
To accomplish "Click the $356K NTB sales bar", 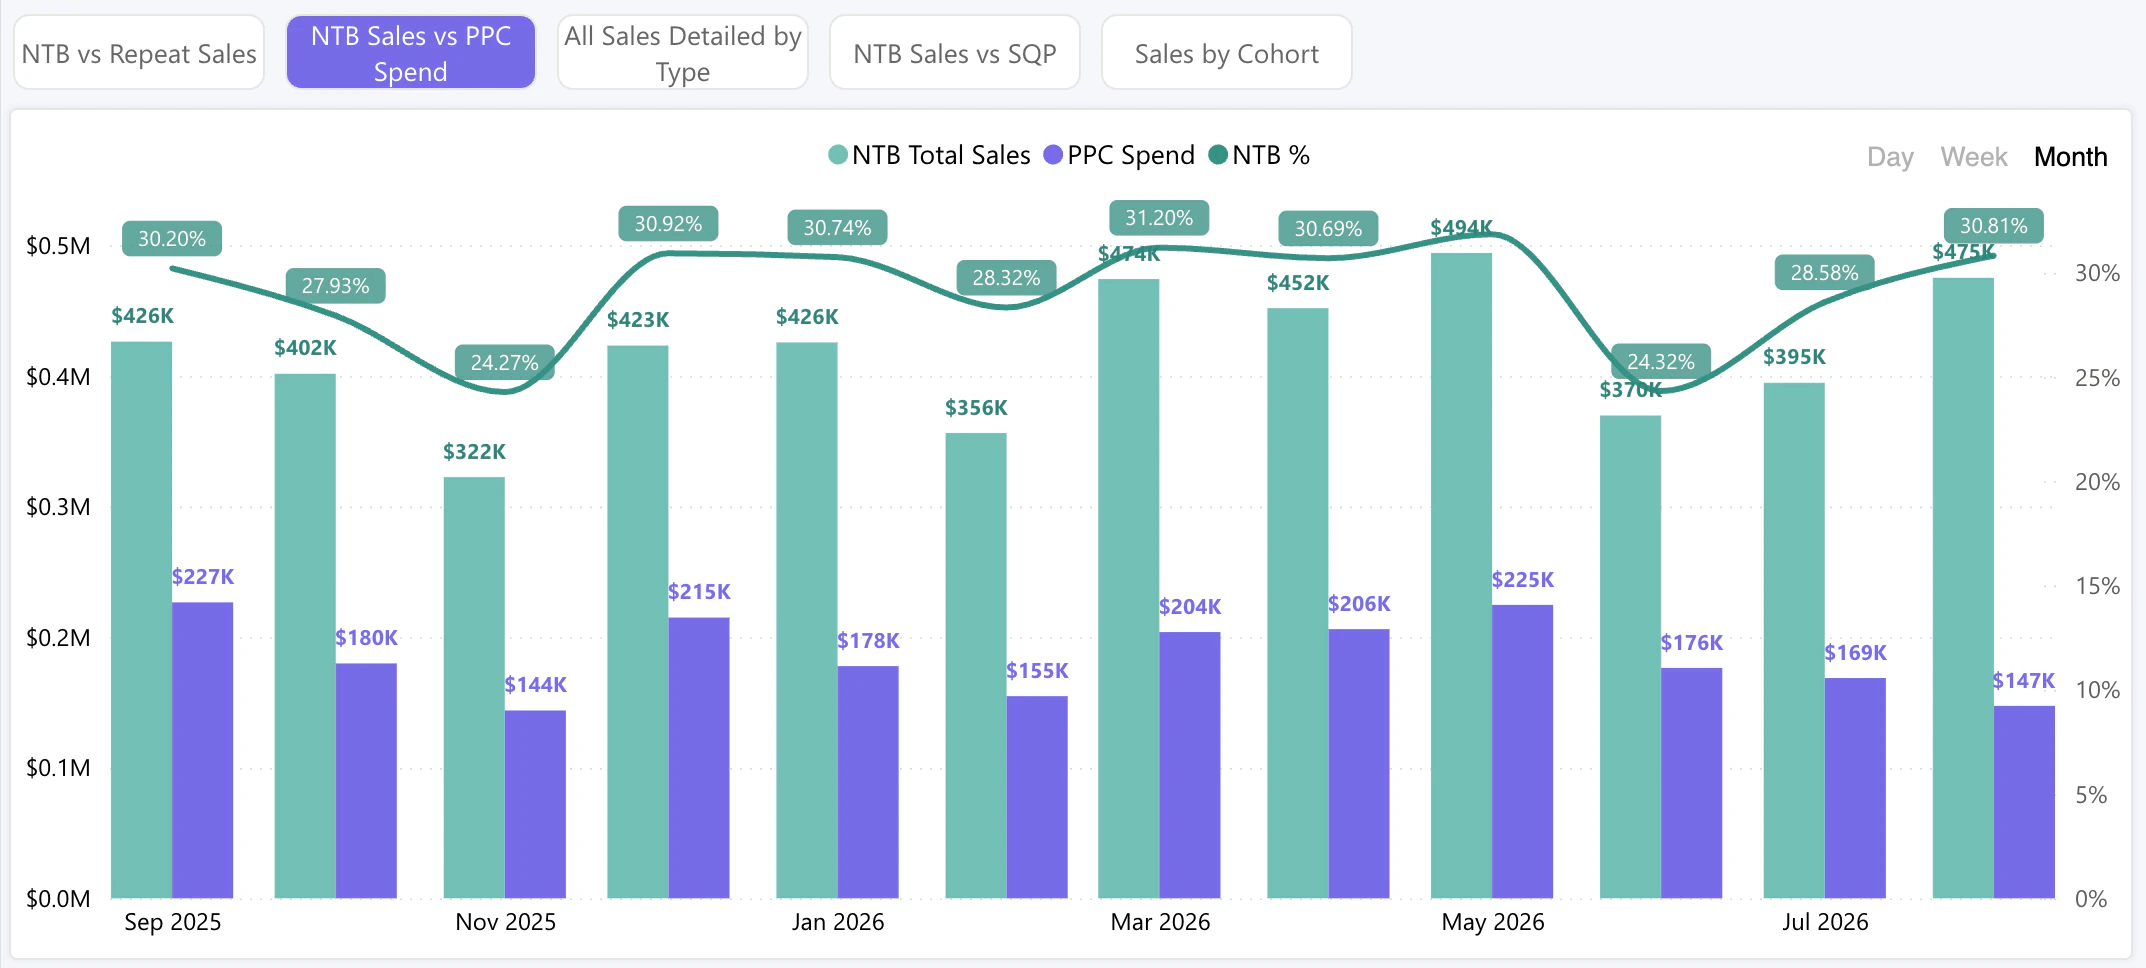I will click(x=976, y=666).
